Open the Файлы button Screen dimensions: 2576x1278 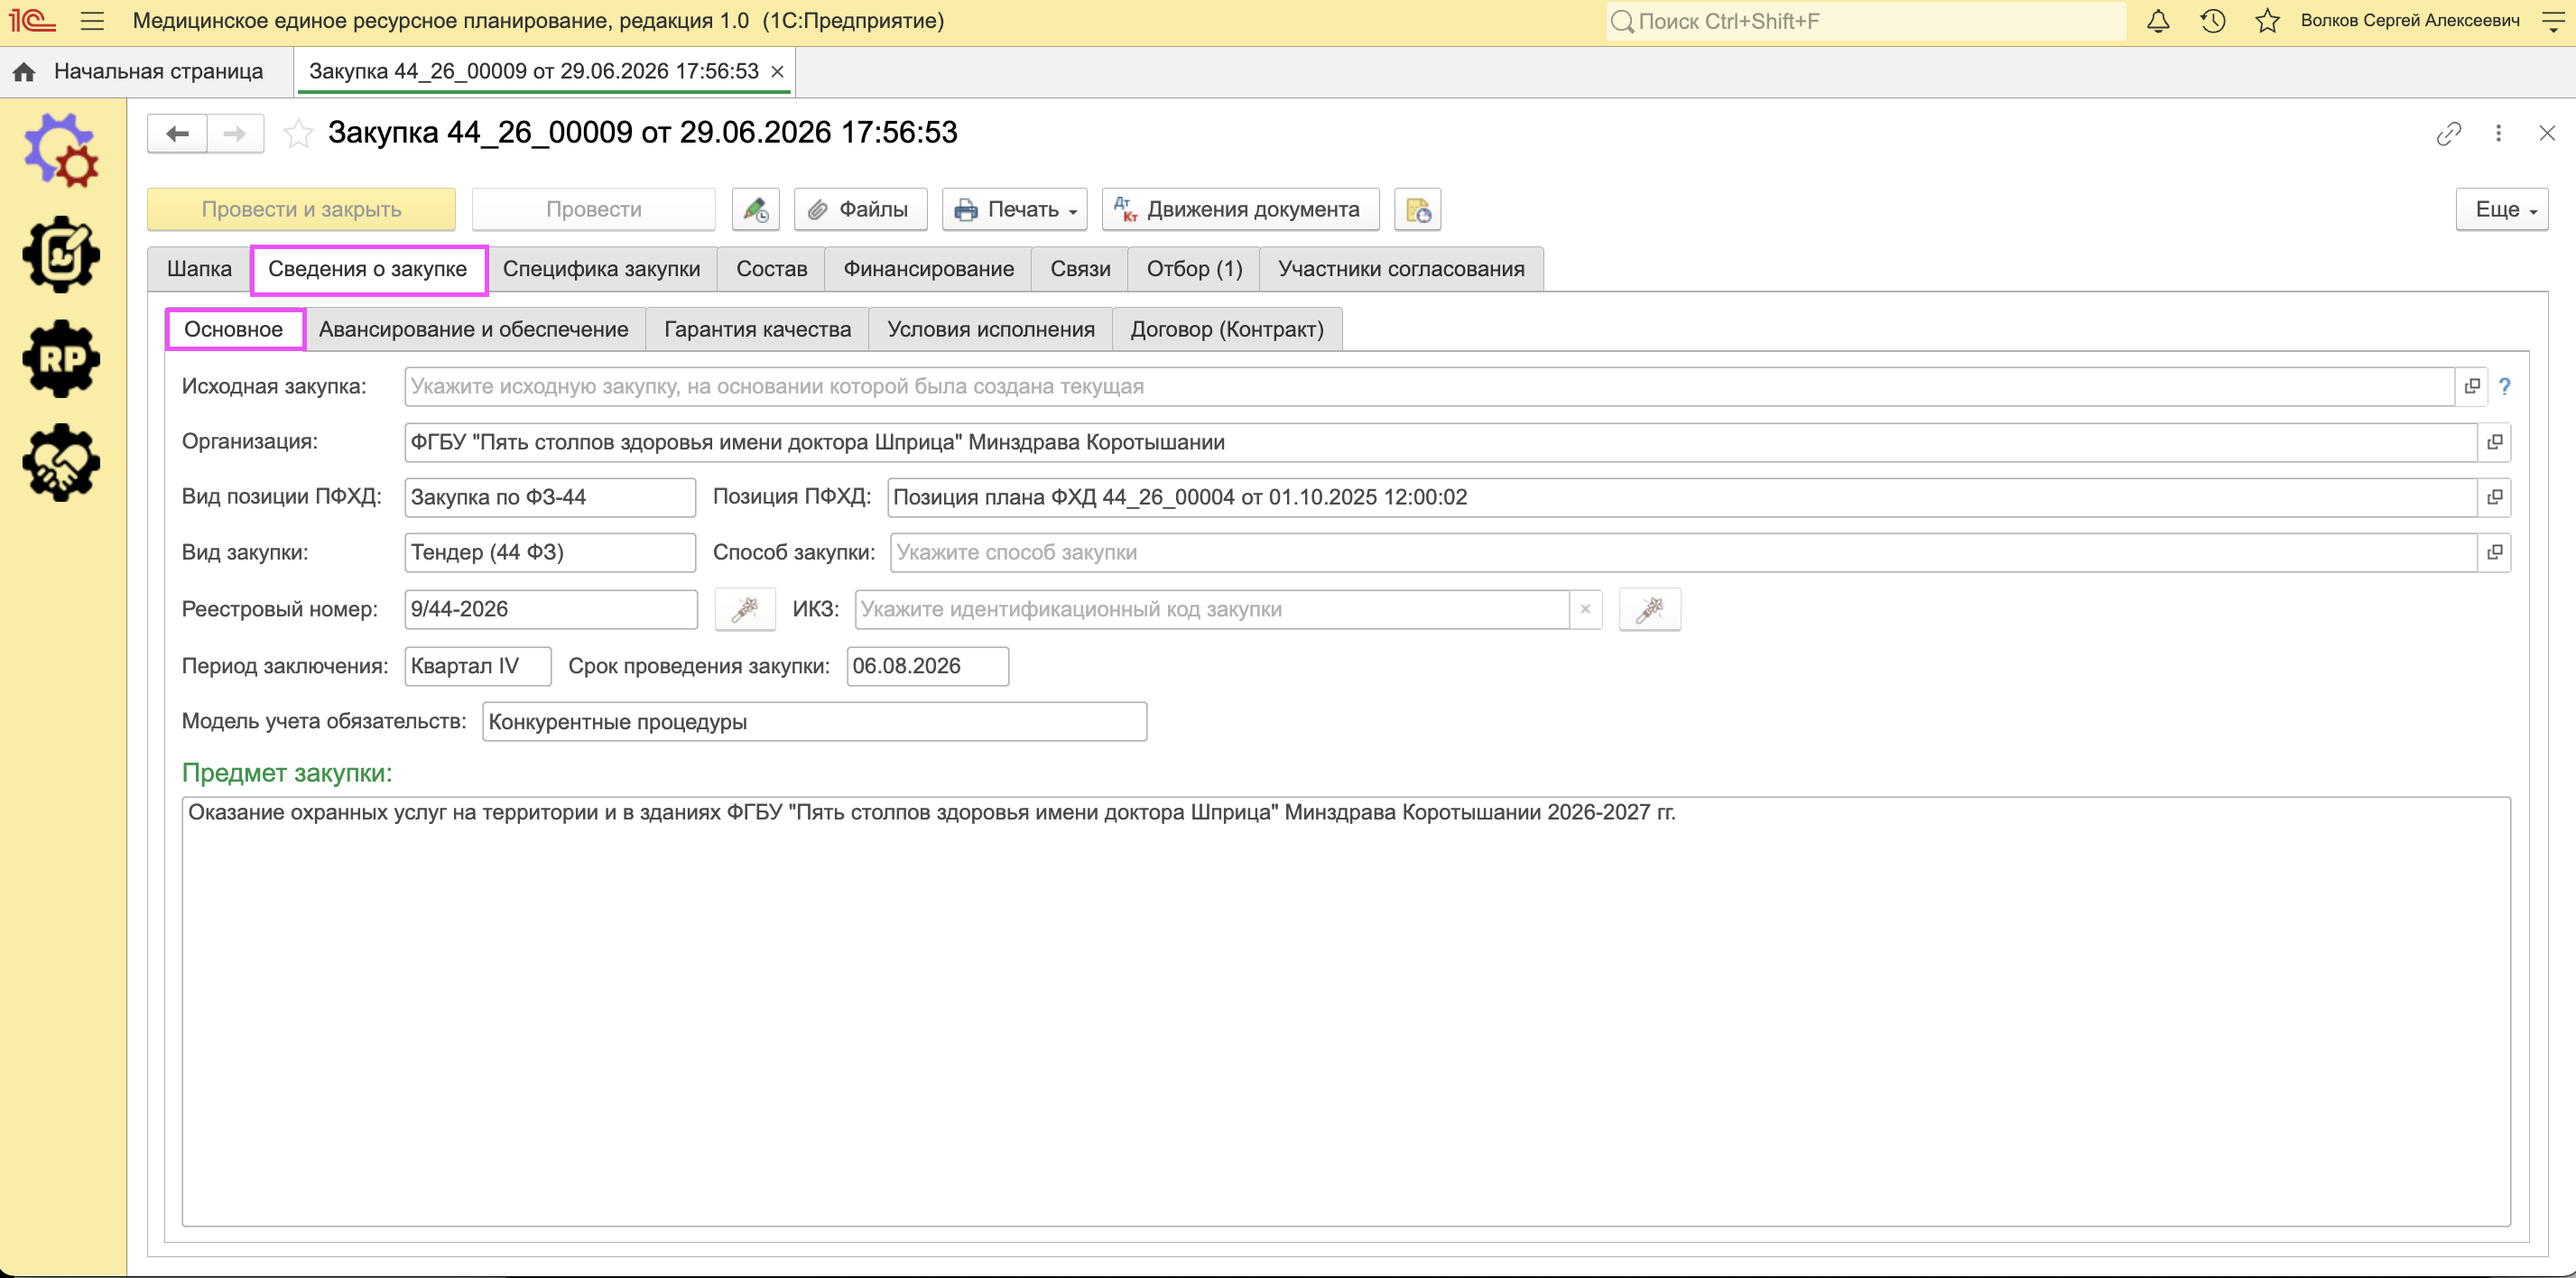[x=860, y=210]
